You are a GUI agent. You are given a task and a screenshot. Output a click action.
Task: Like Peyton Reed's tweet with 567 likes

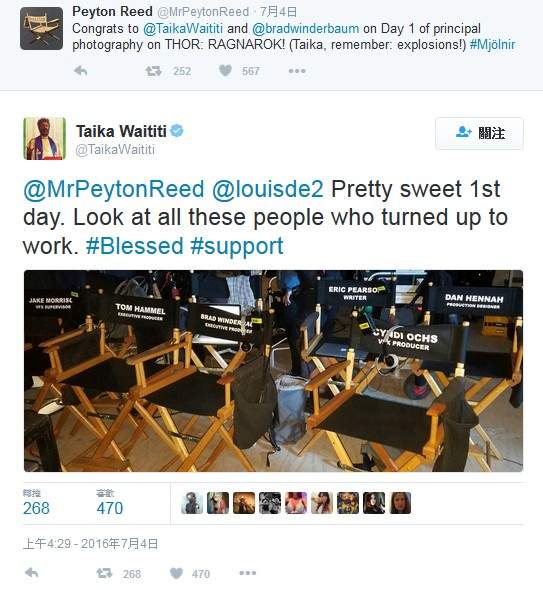click(225, 70)
